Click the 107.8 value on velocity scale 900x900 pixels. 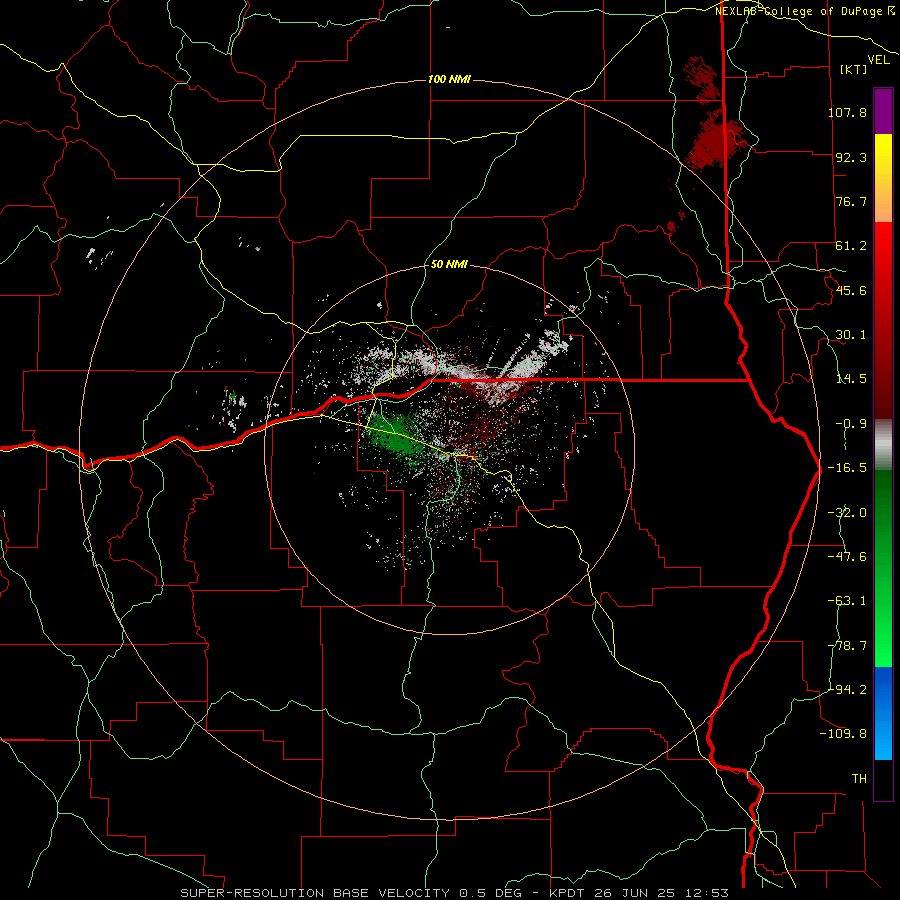(847, 112)
